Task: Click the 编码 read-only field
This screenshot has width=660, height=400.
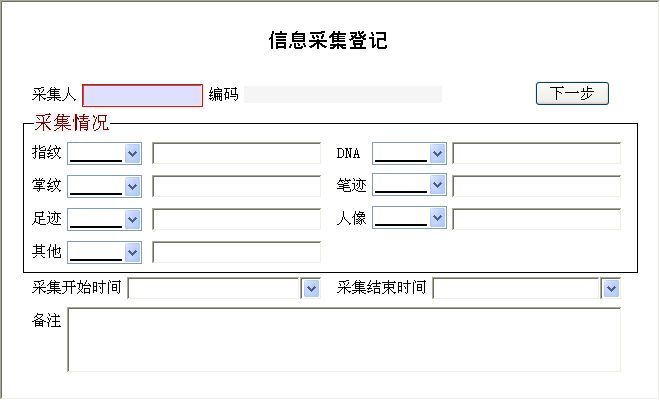Action: (343, 94)
